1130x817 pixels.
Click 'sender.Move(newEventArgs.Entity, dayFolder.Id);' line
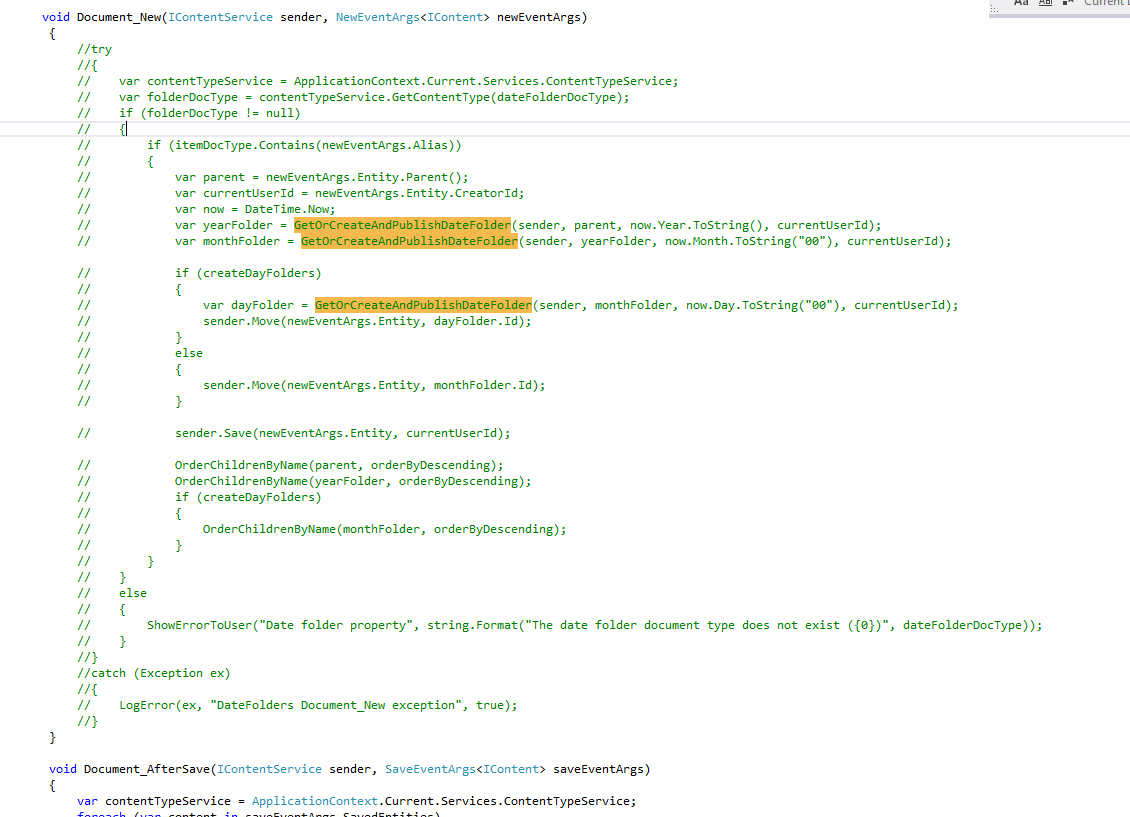[x=367, y=321]
